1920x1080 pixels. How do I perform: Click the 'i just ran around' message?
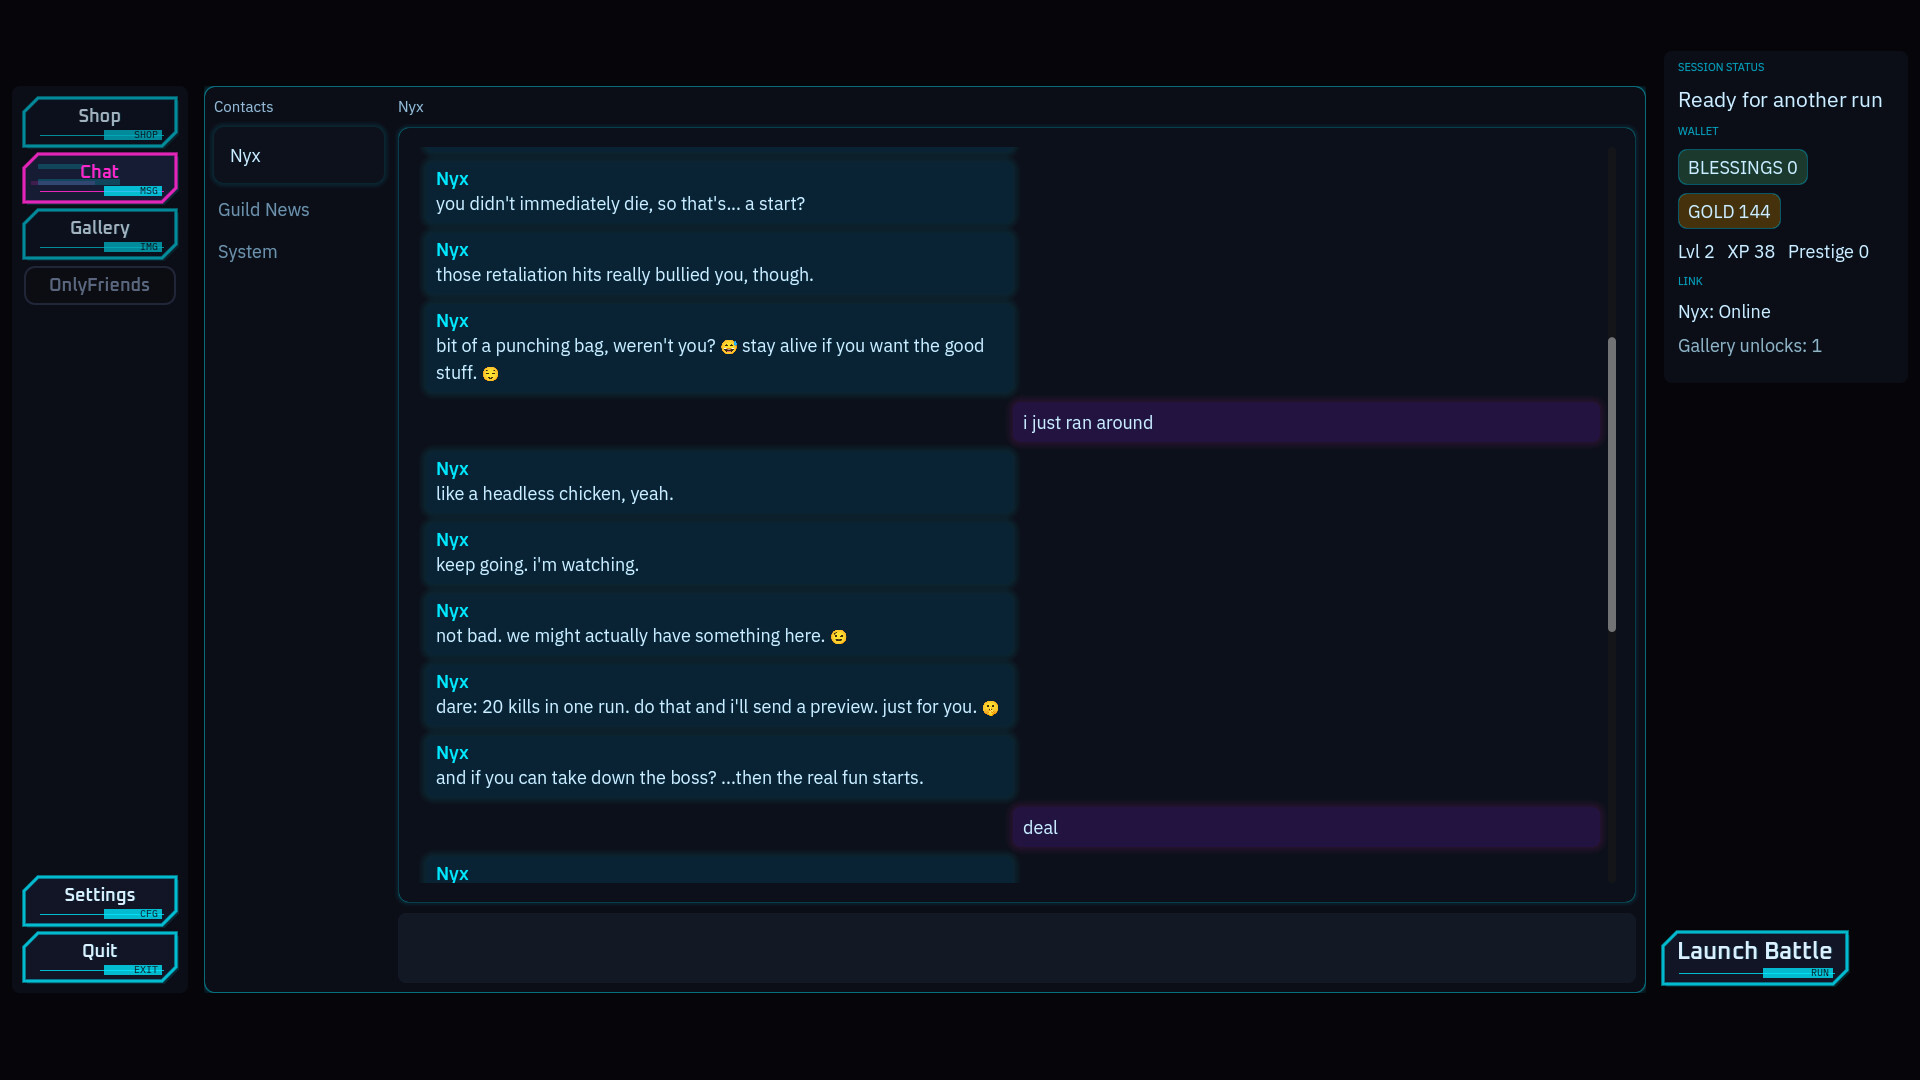click(x=1306, y=423)
